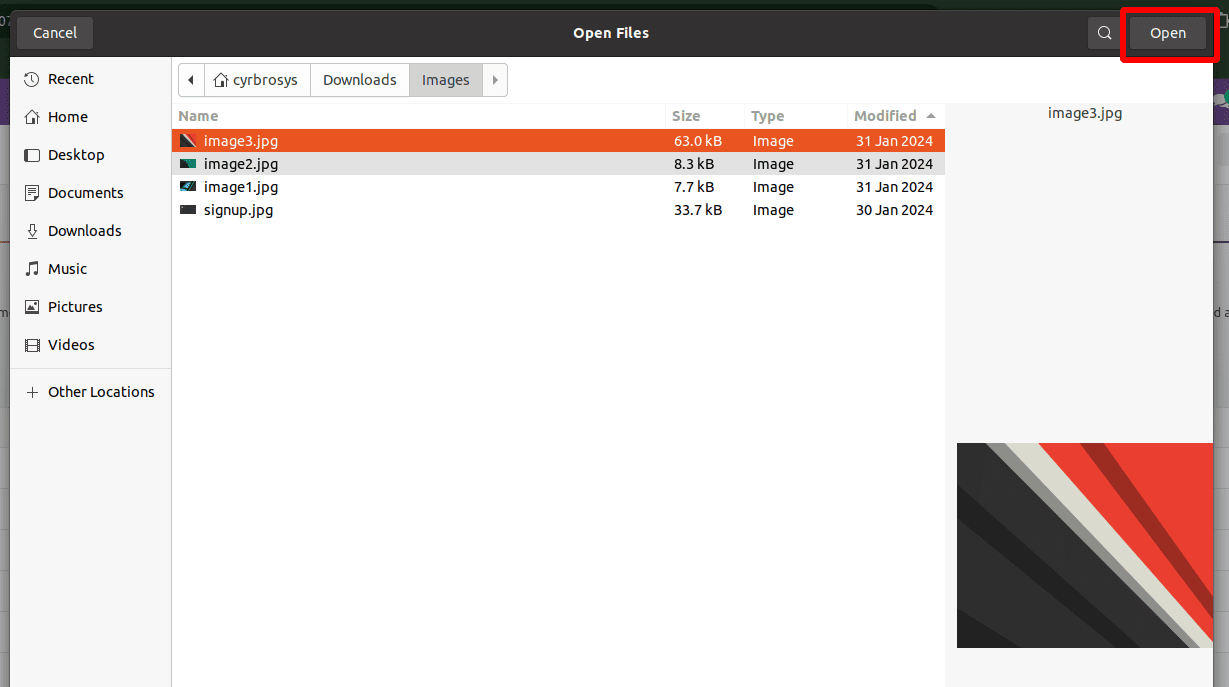The height and width of the screenshot is (687, 1229).
Task: Click the 33.7 kB size cell
Action: (x=698, y=210)
